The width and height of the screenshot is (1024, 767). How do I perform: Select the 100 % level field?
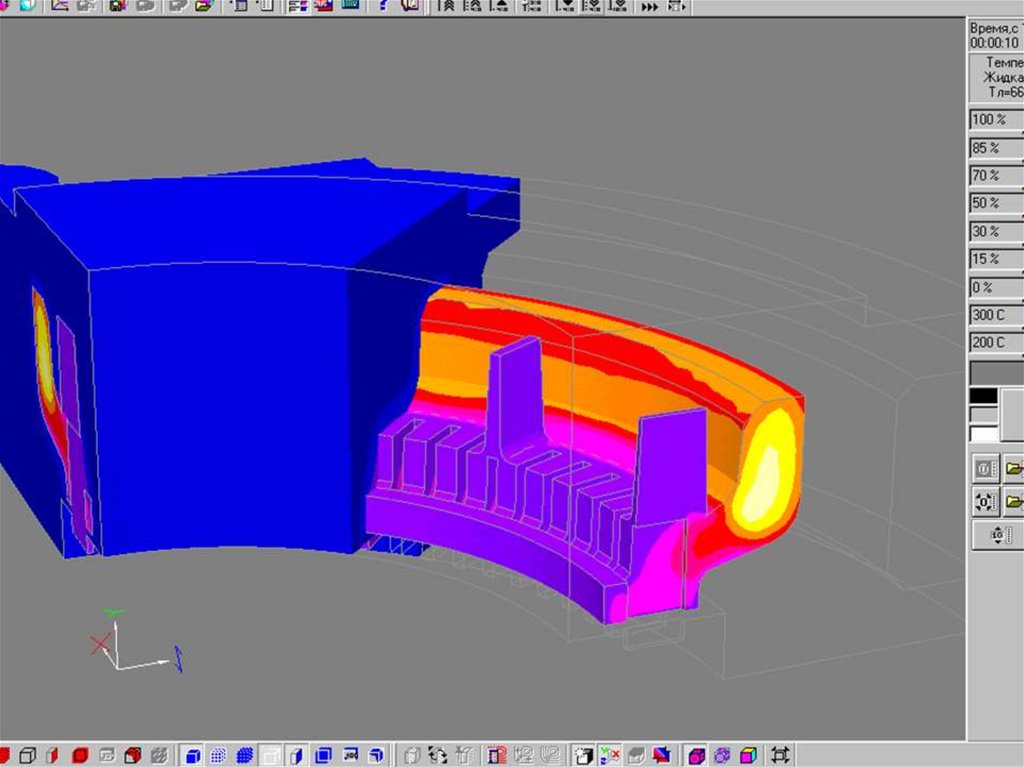coord(995,120)
